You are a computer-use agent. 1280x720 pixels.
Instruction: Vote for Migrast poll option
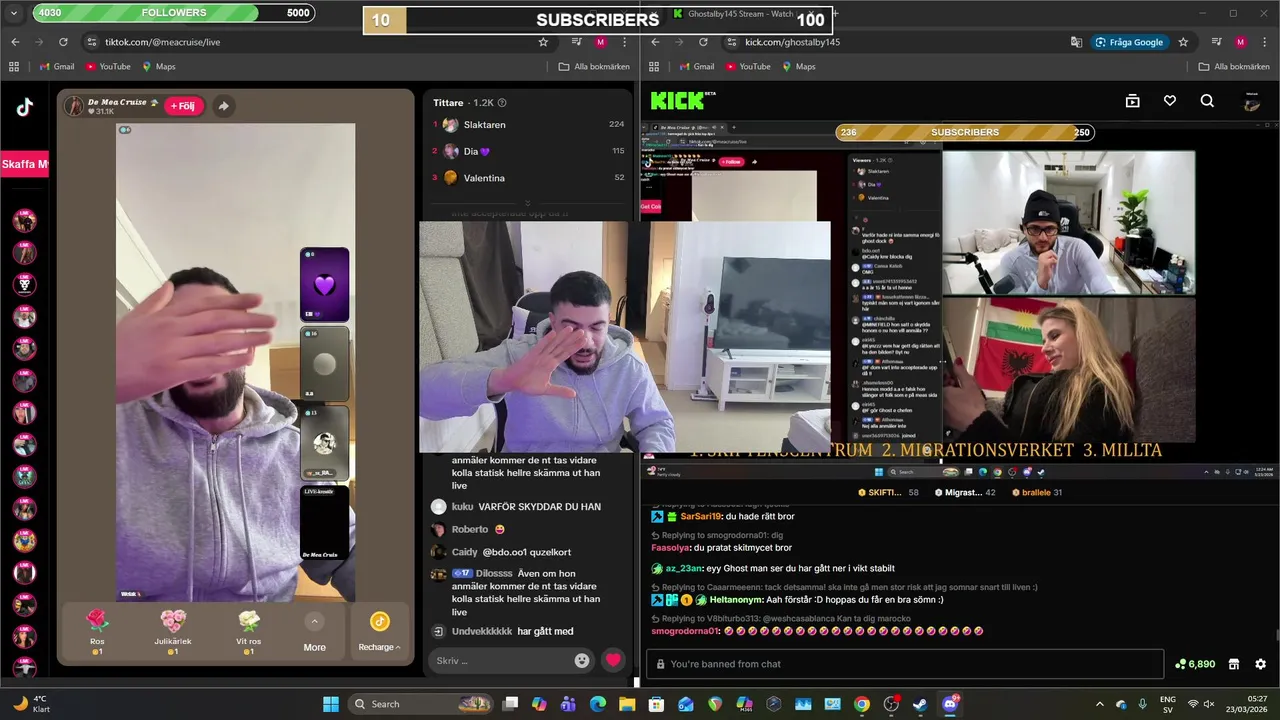965,493
